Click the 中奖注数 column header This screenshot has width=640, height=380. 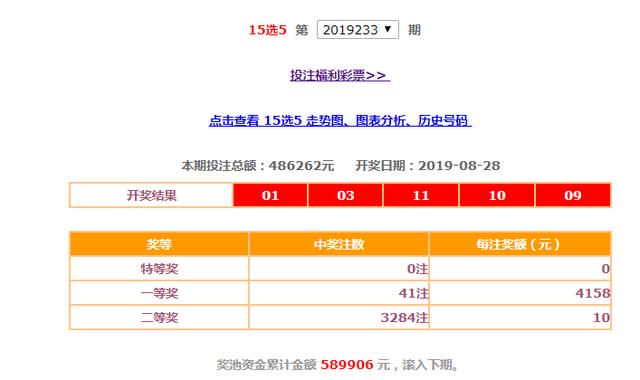(x=339, y=244)
